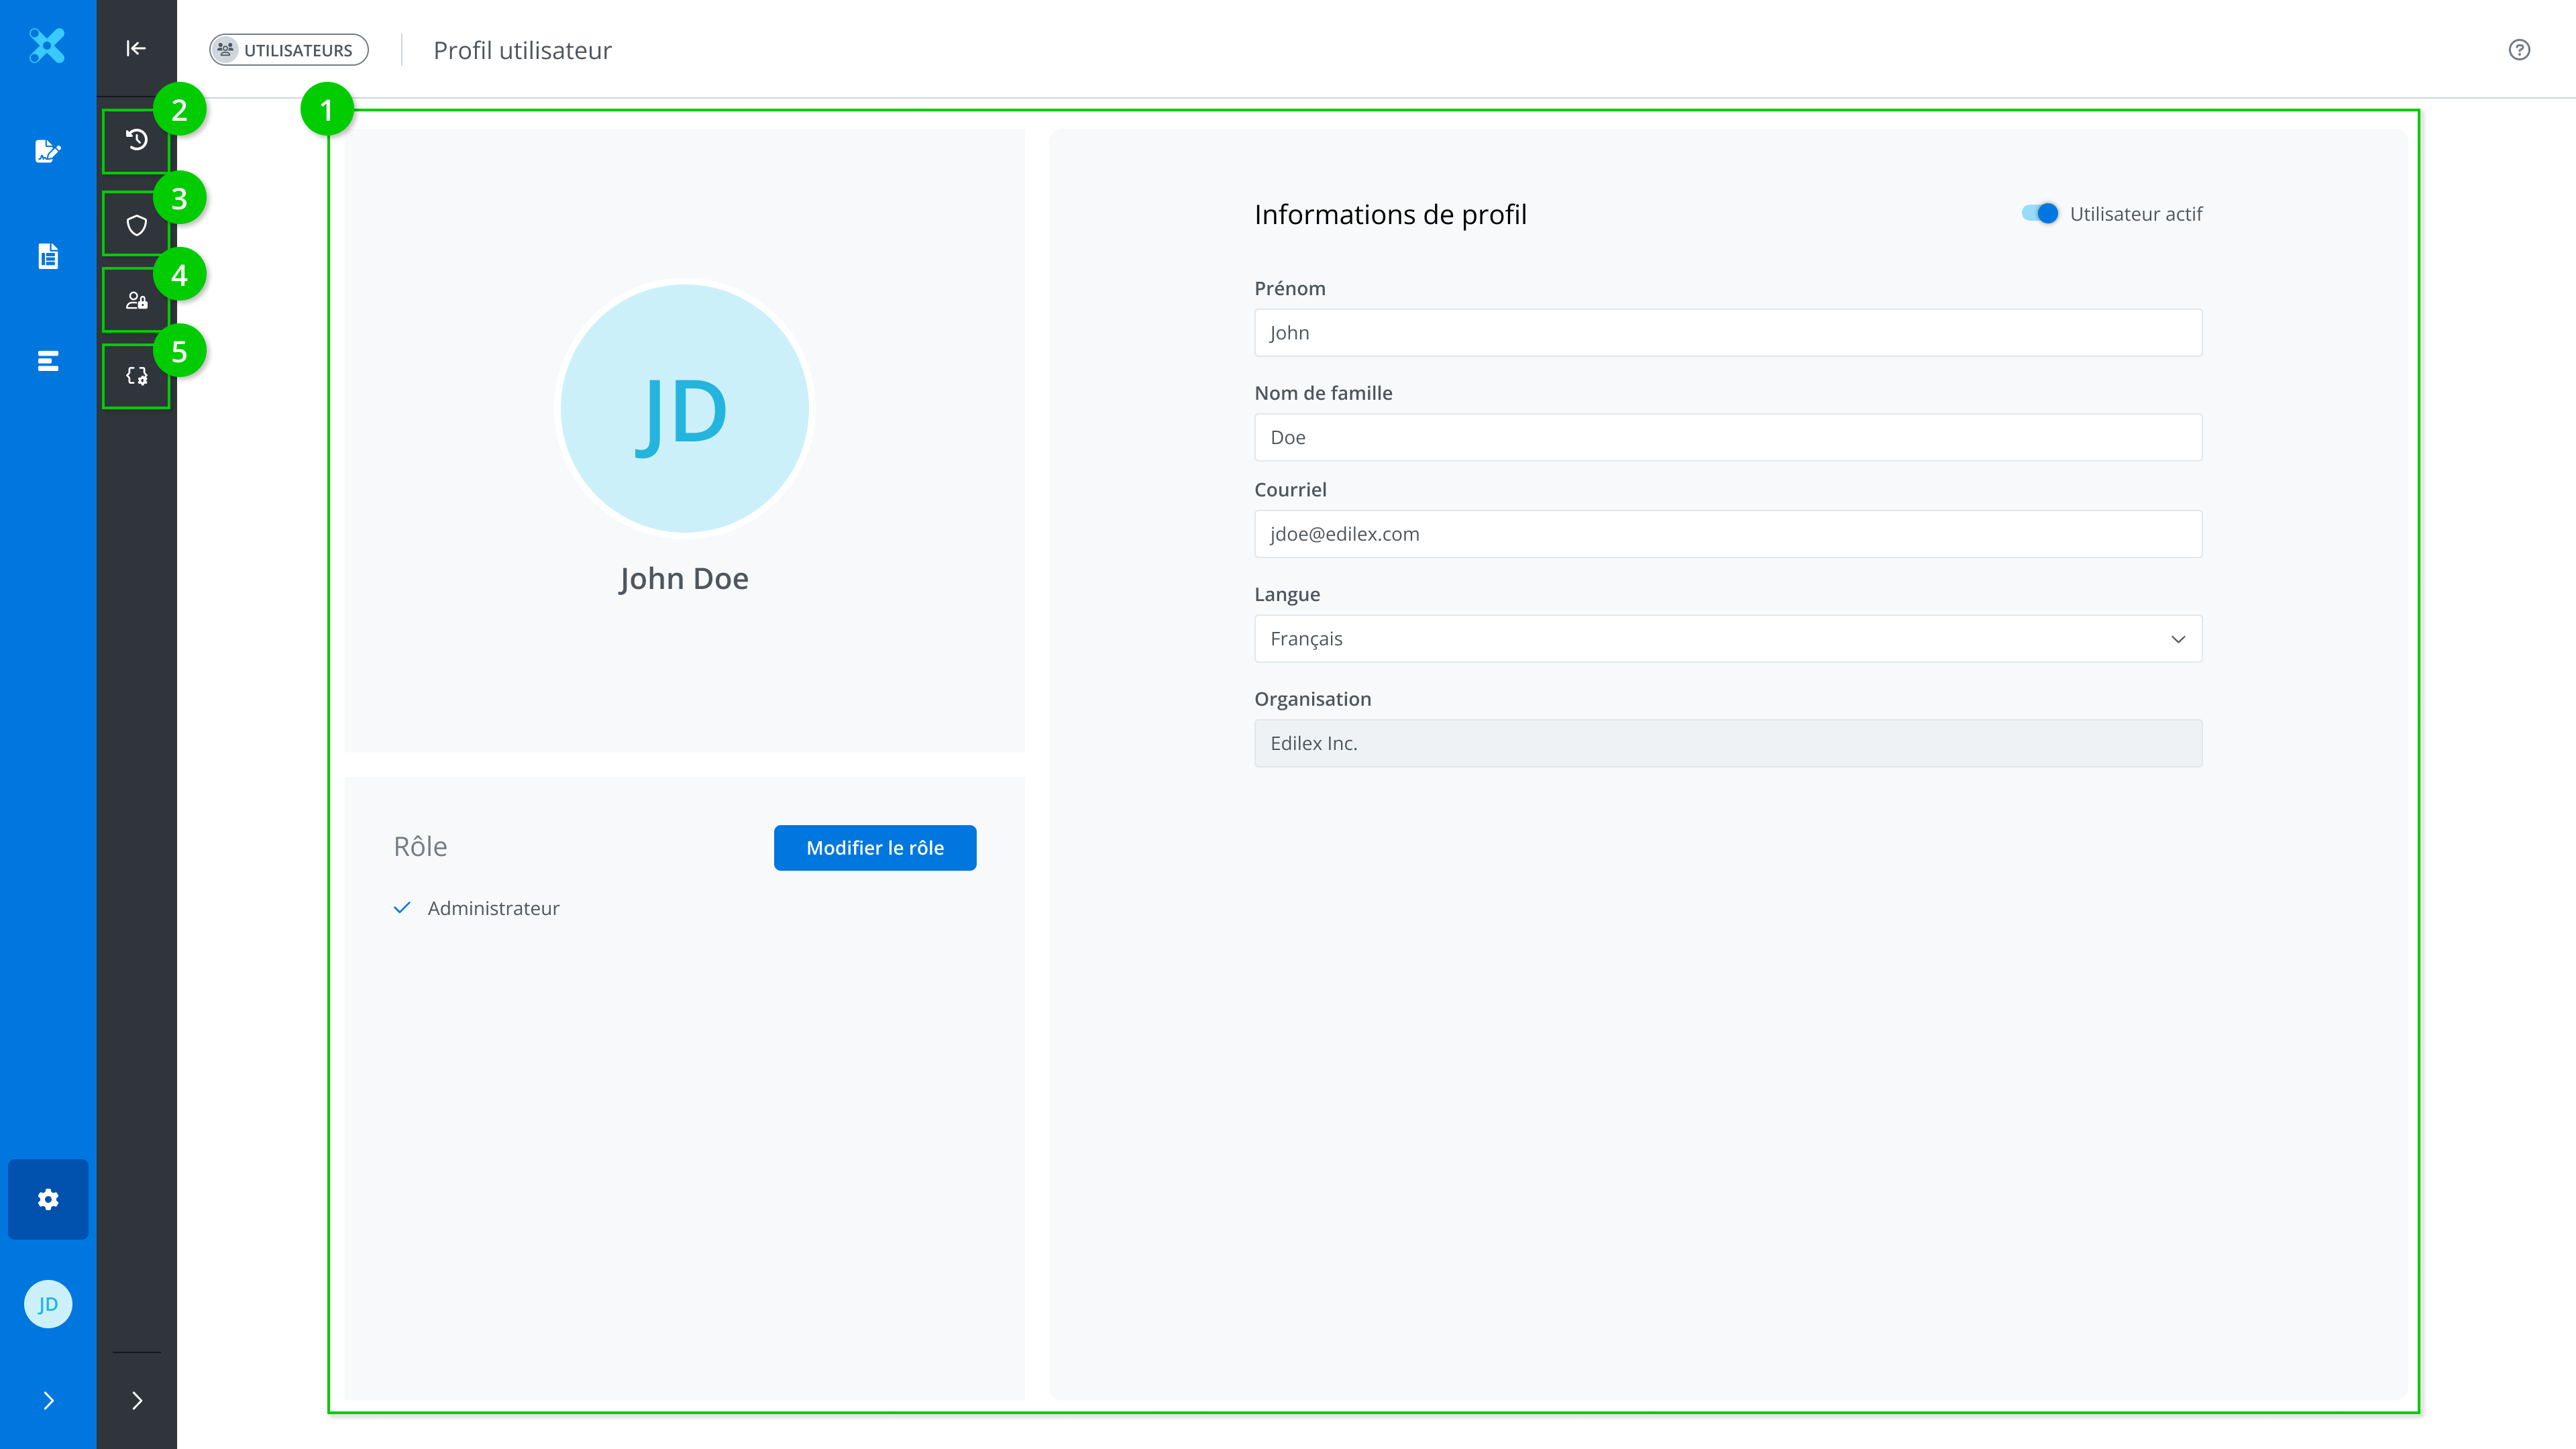
Task: Click the Edilex X logo
Action: pos(47,46)
